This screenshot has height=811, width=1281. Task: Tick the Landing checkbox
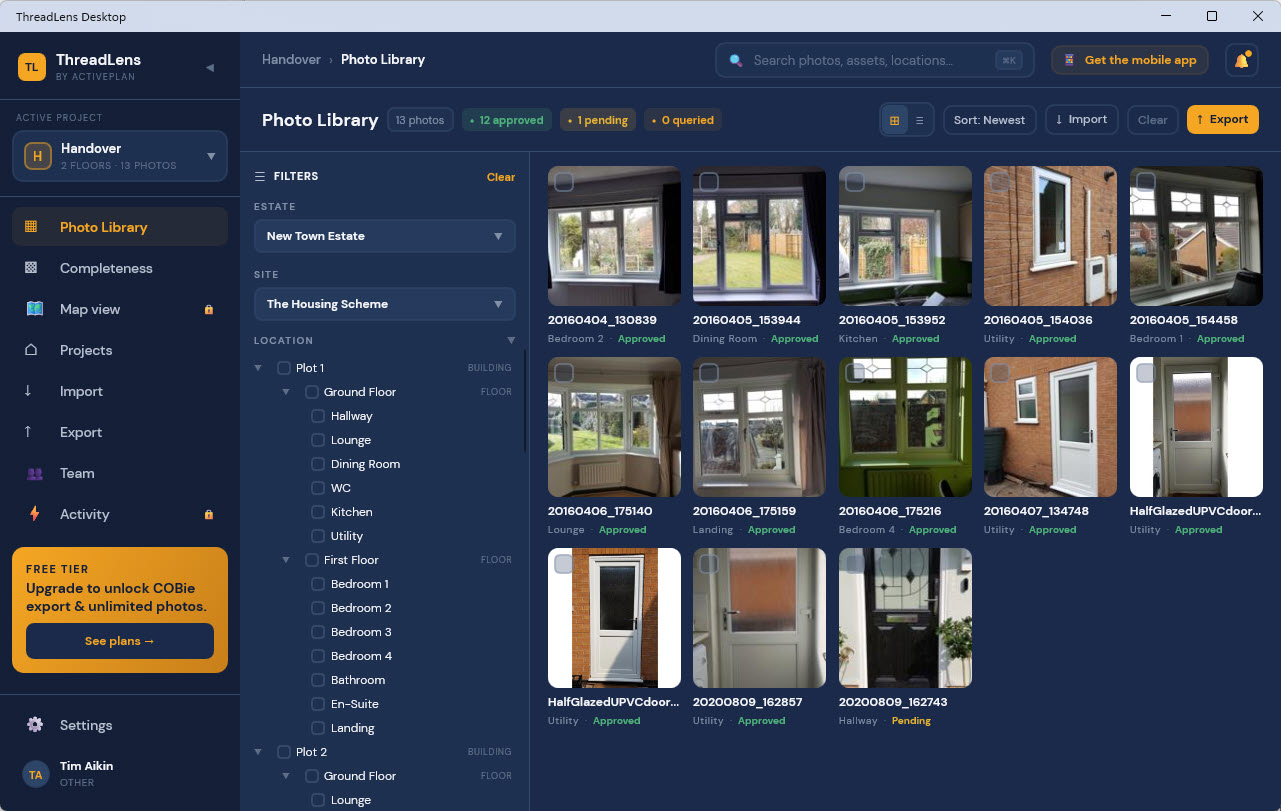click(x=318, y=728)
